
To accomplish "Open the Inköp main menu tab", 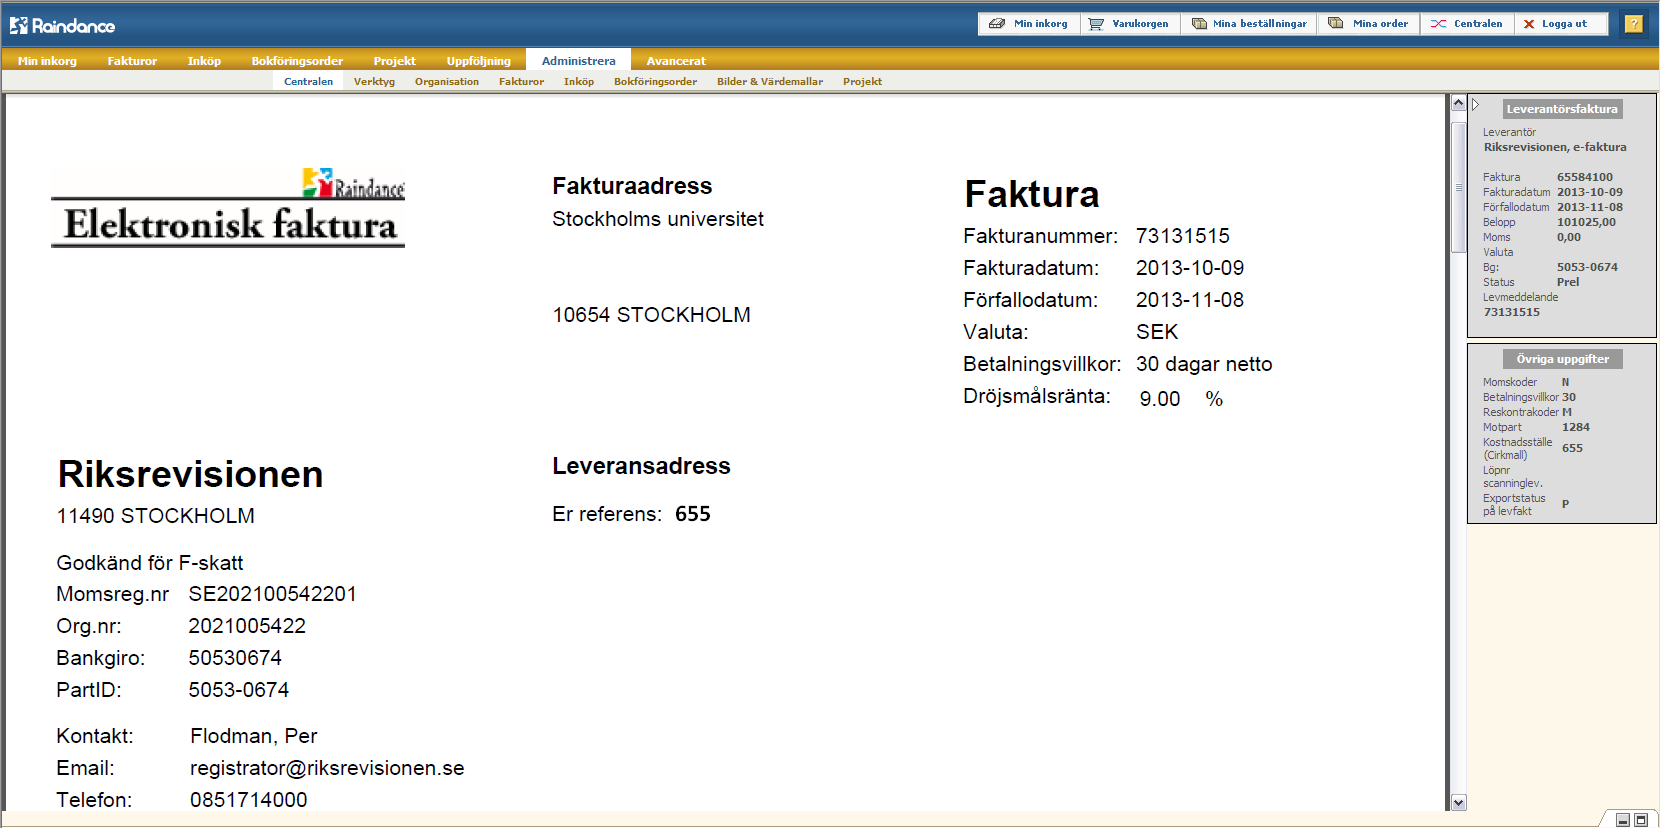I will 204,61.
